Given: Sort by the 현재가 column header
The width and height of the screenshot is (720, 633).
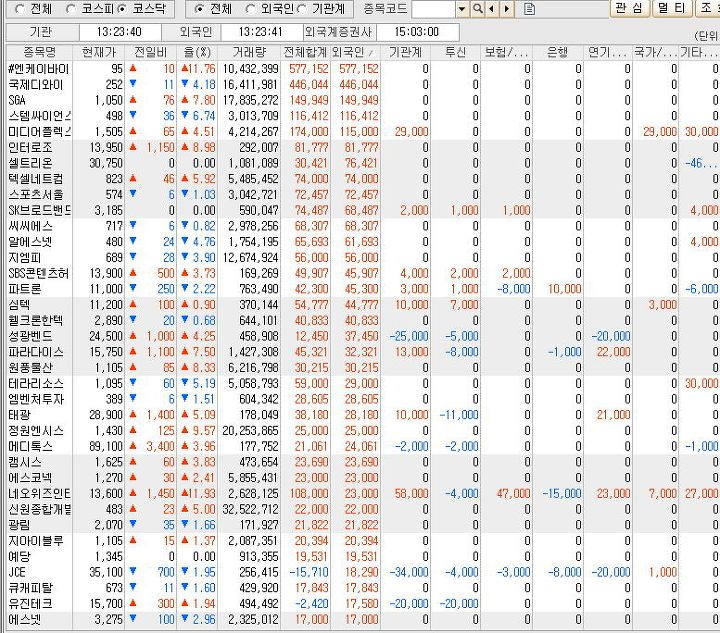Looking at the screenshot, I should click(99, 52).
